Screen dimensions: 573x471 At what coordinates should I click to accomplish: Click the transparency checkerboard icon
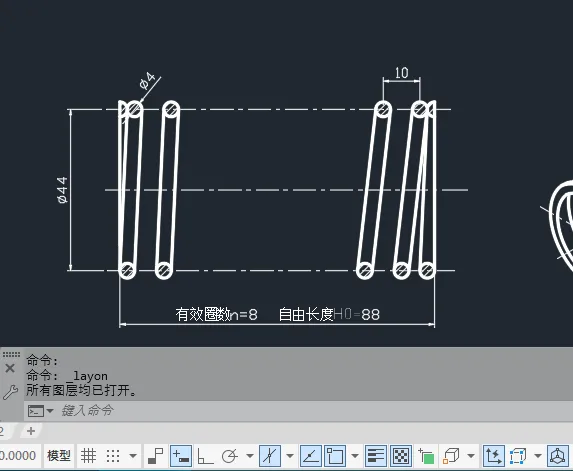click(x=401, y=456)
